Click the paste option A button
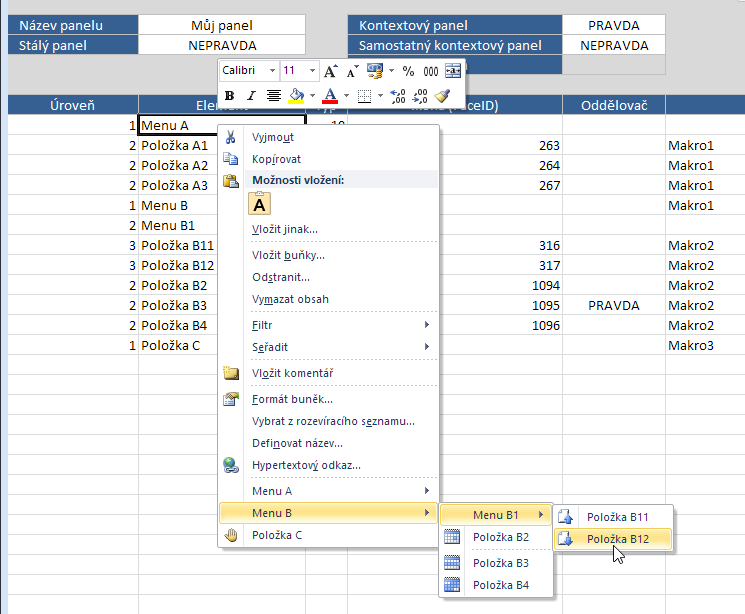 (x=259, y=204)
